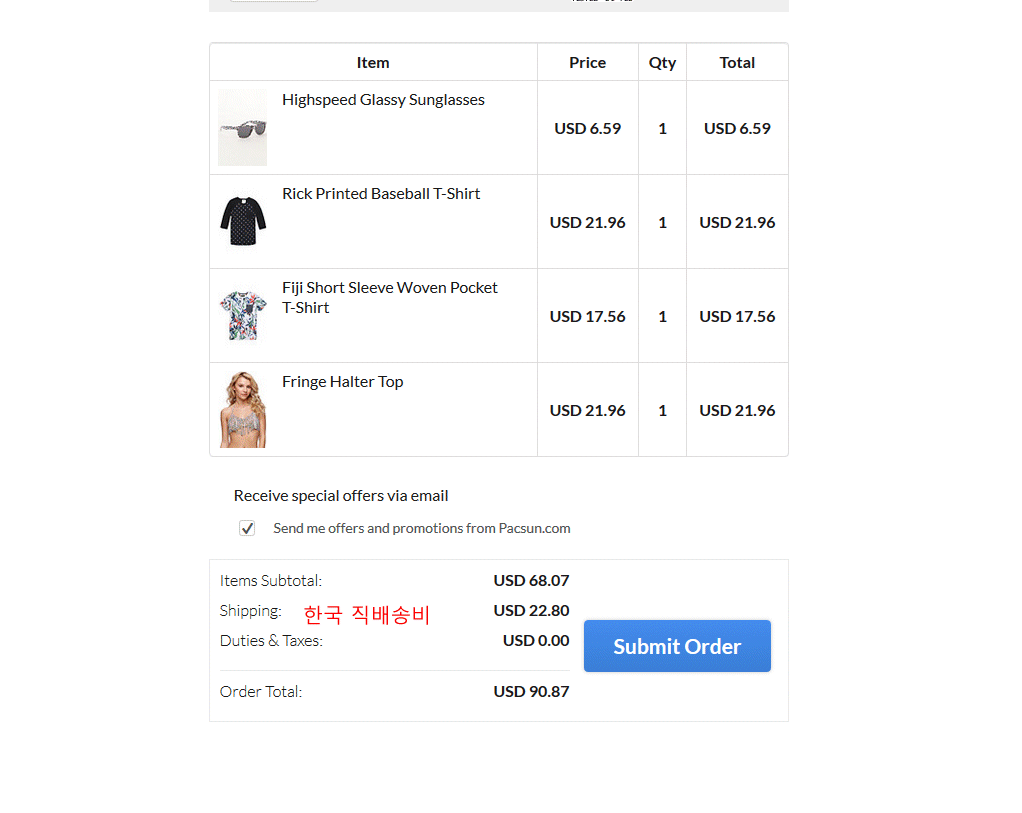
Task: Click the Rick Printed Baseball T-Shirt title
Action: [381, 194]
